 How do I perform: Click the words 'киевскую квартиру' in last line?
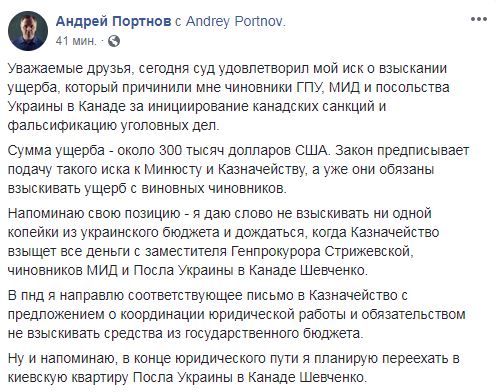pos(68,377)
